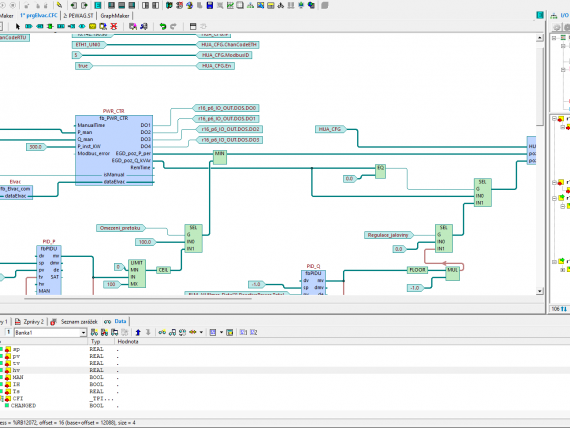The height and width of the screenshot is (428, 570).
Task: Select the sp row in data list
Action: (285, 349)
